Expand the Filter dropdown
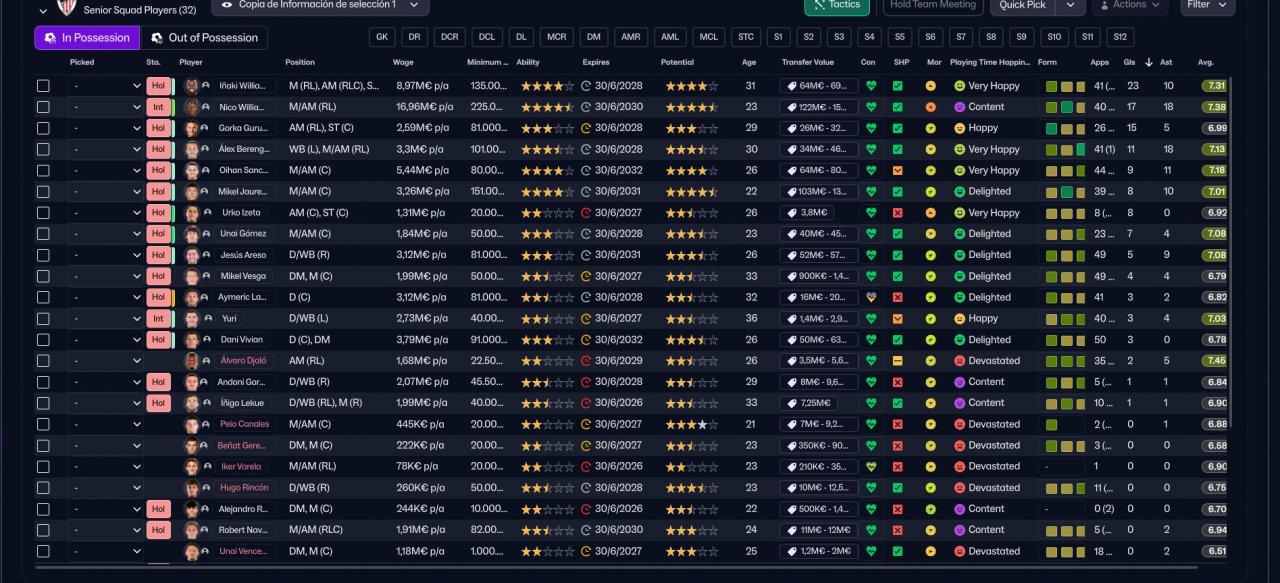 (1207, 5)
